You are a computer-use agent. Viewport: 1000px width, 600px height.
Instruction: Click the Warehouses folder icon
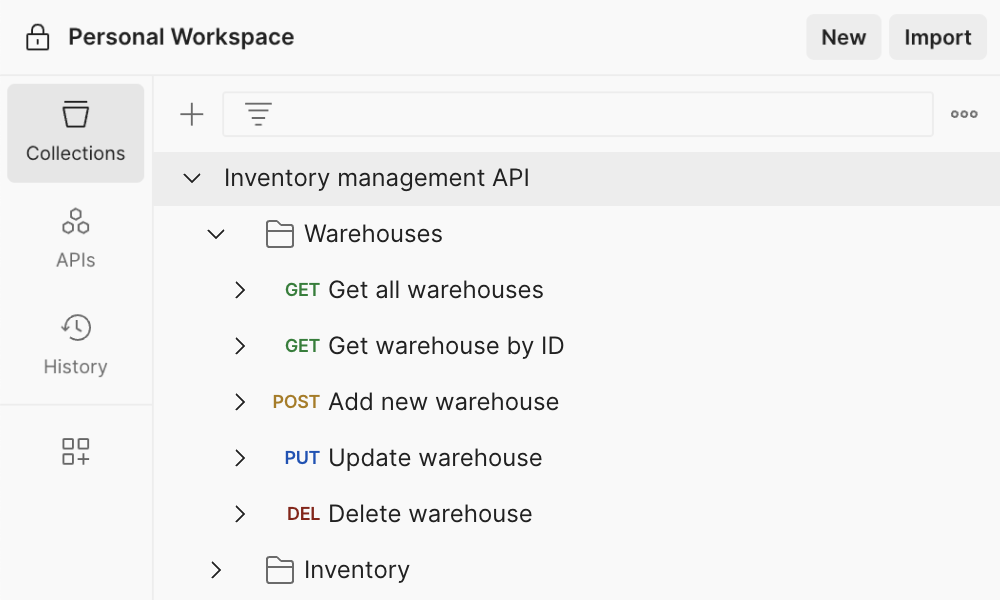280,234
